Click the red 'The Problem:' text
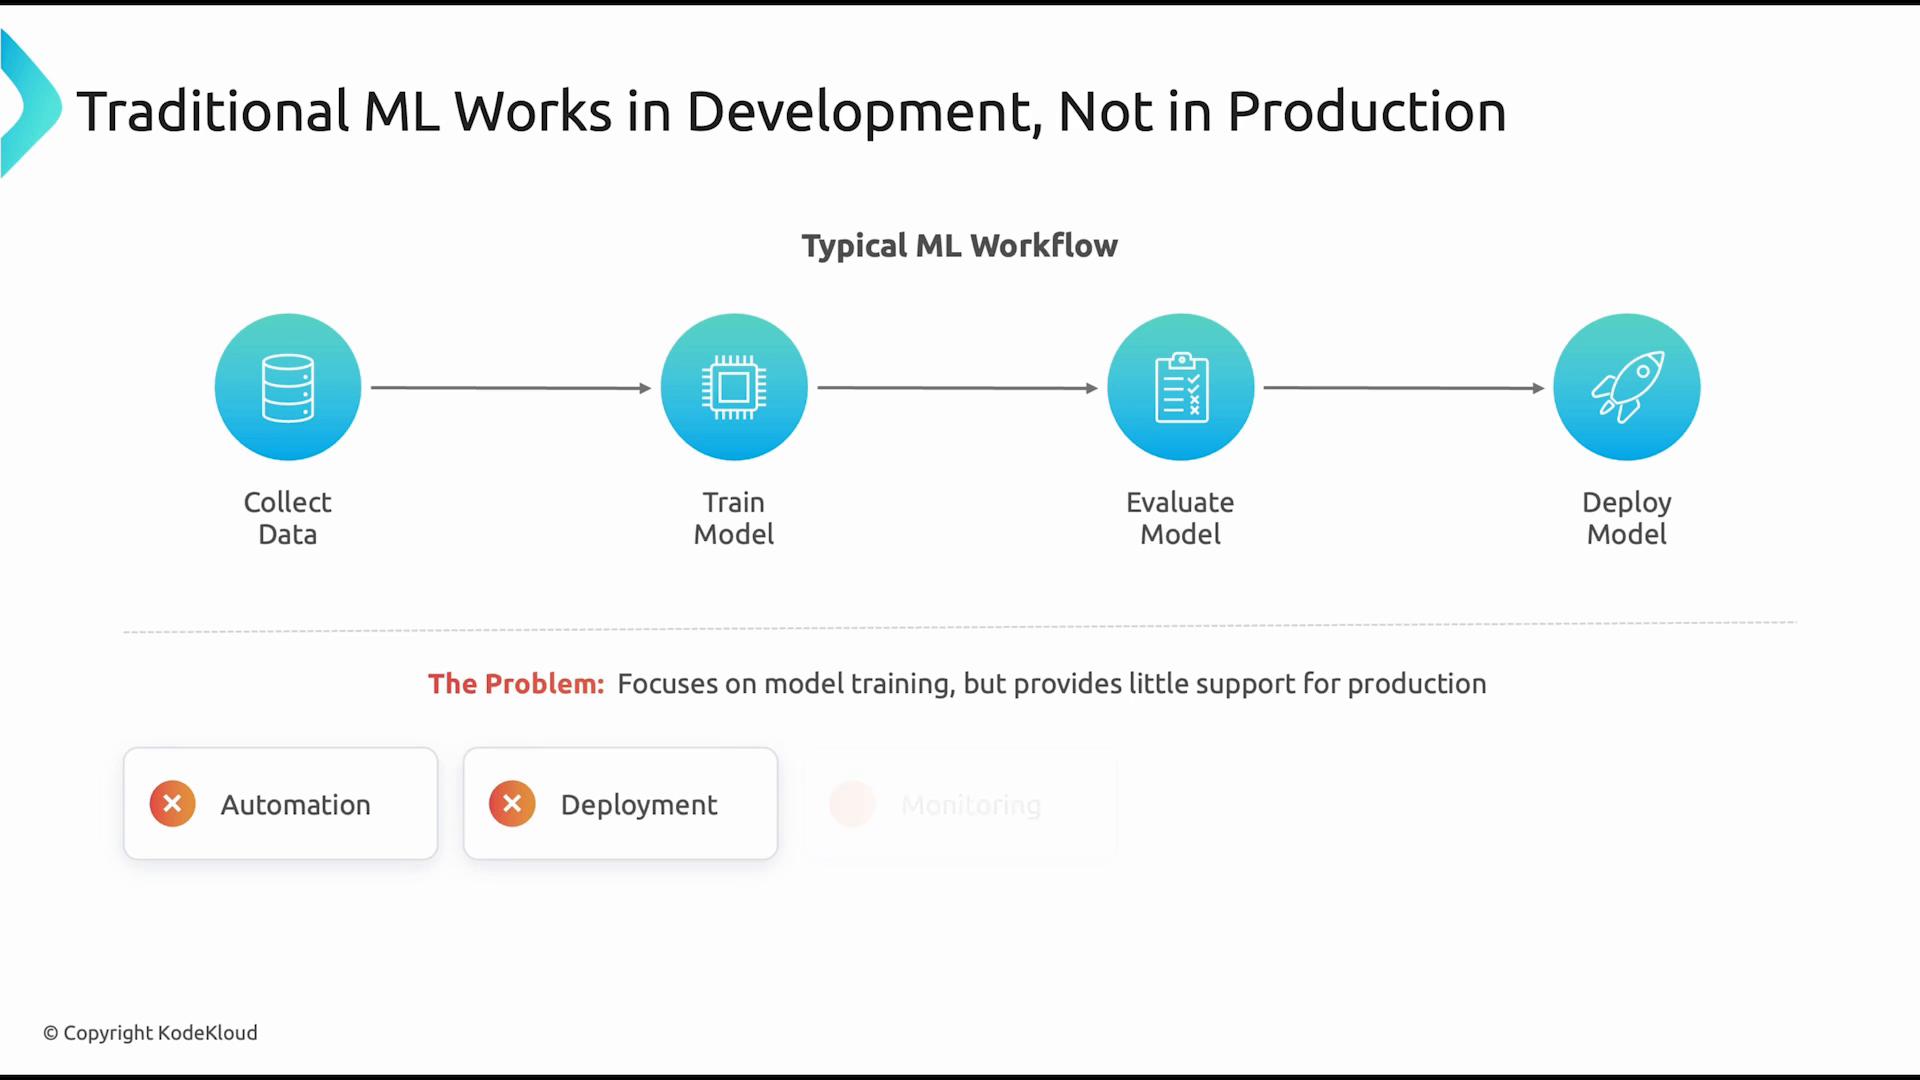 coord(516,684)
